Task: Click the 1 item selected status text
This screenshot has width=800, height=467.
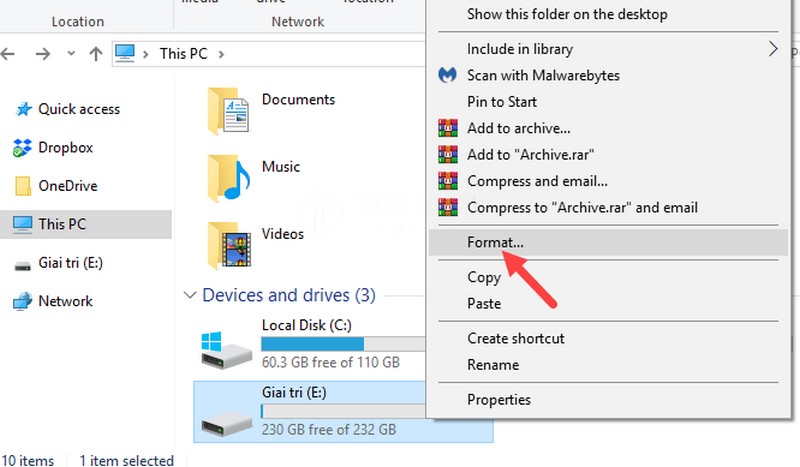Action: pos(127,460)
